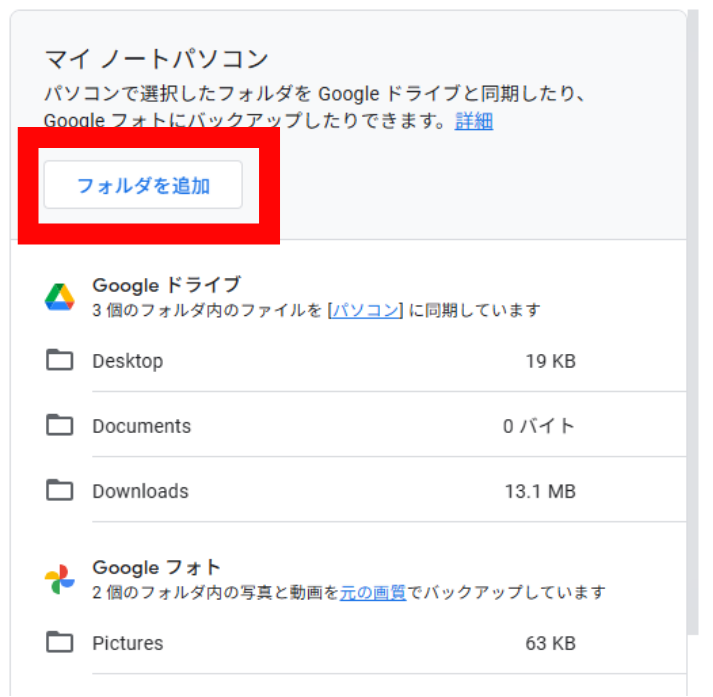
Task: Click the Pictures folder icon
Action: pyautogui.click(x=60, y=642)
